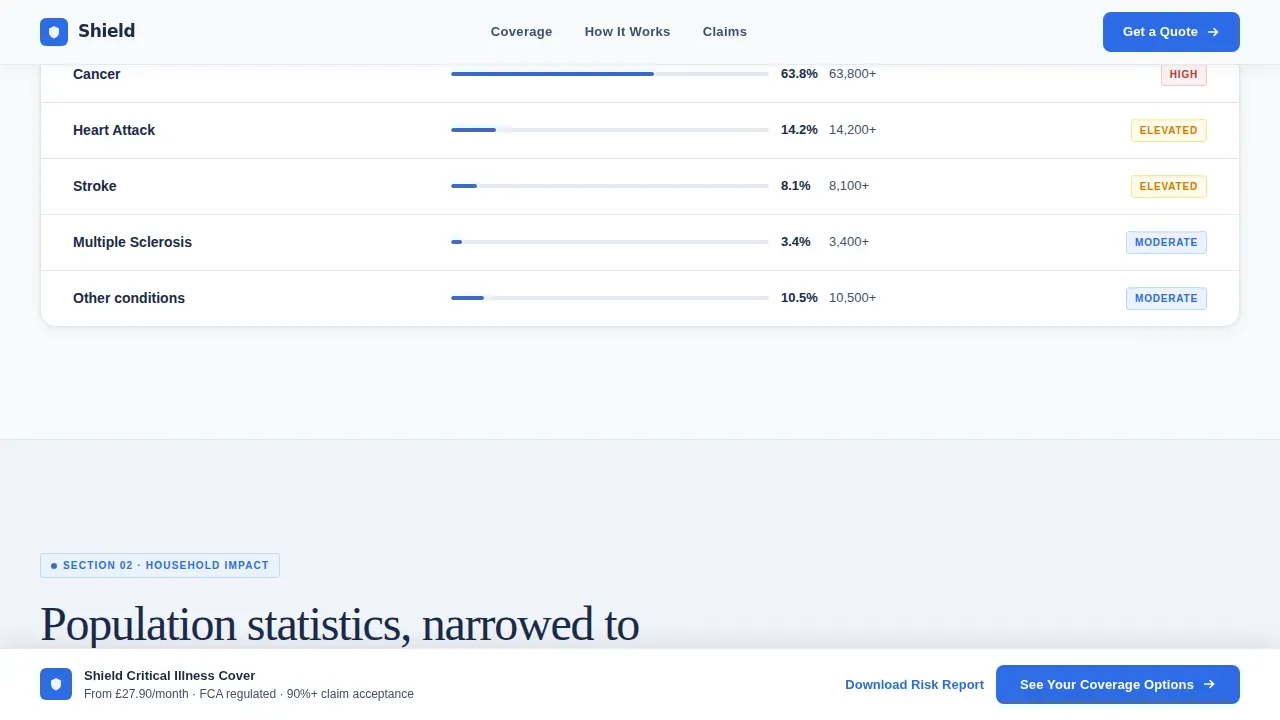Click the Heart Attack progress bar

point(610,130)
